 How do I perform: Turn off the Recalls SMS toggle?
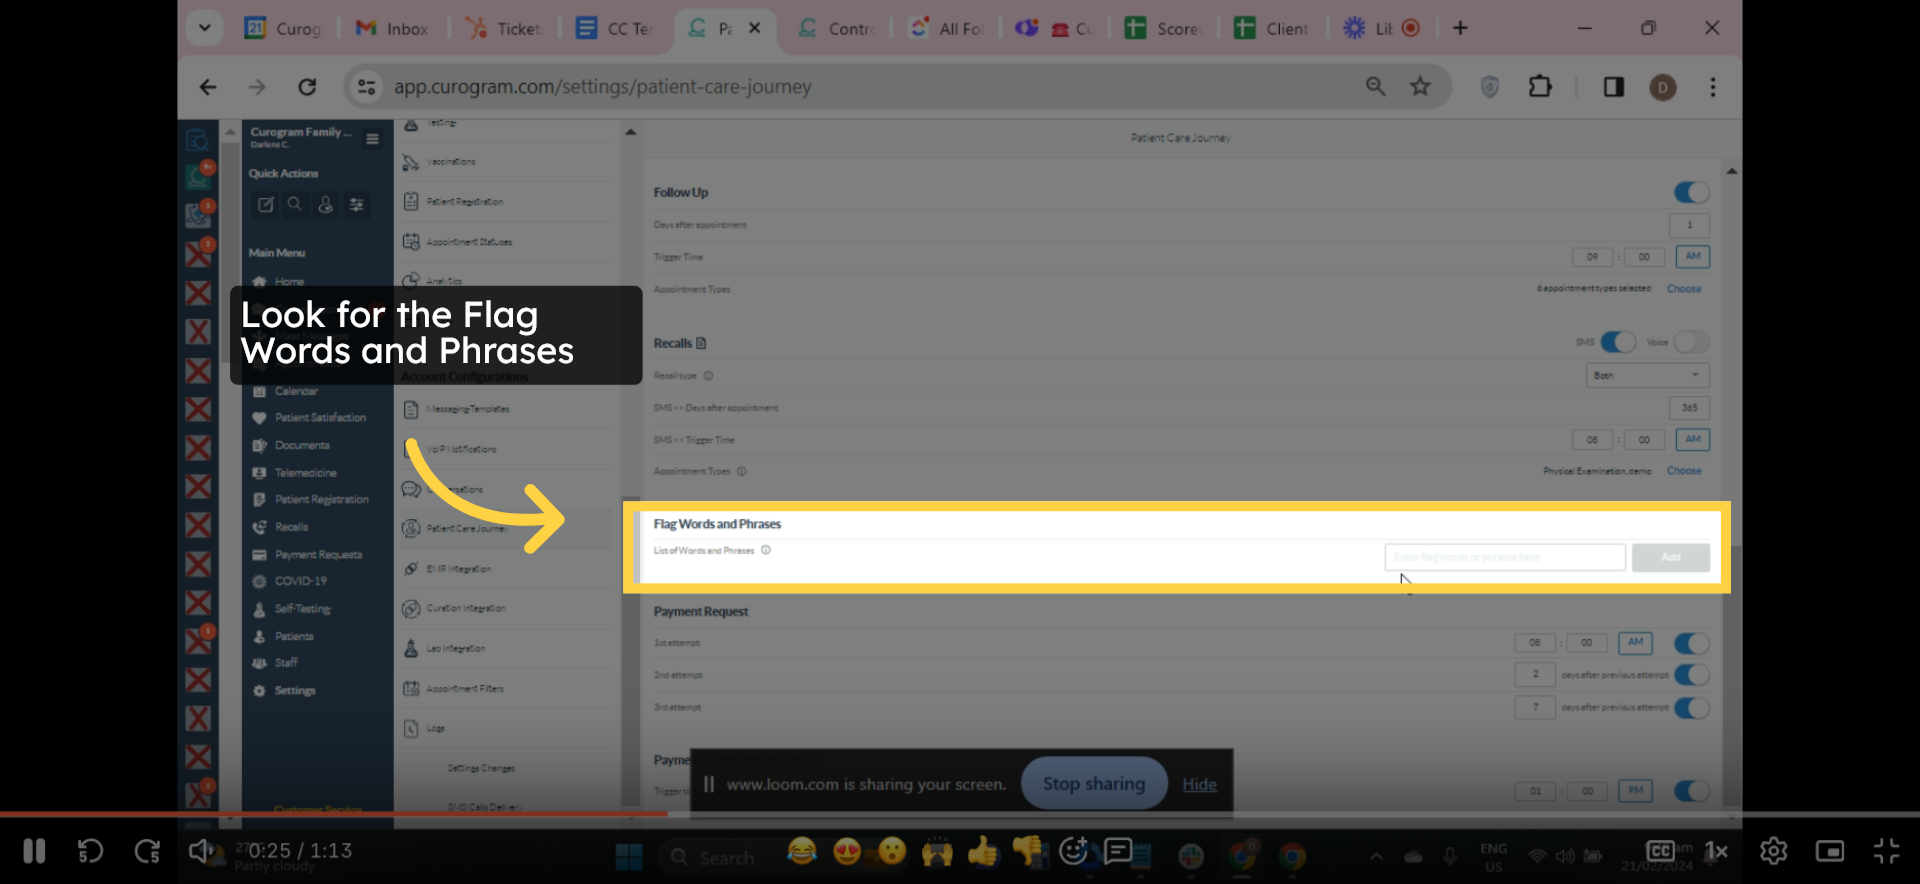click(x=1618, y=342)
